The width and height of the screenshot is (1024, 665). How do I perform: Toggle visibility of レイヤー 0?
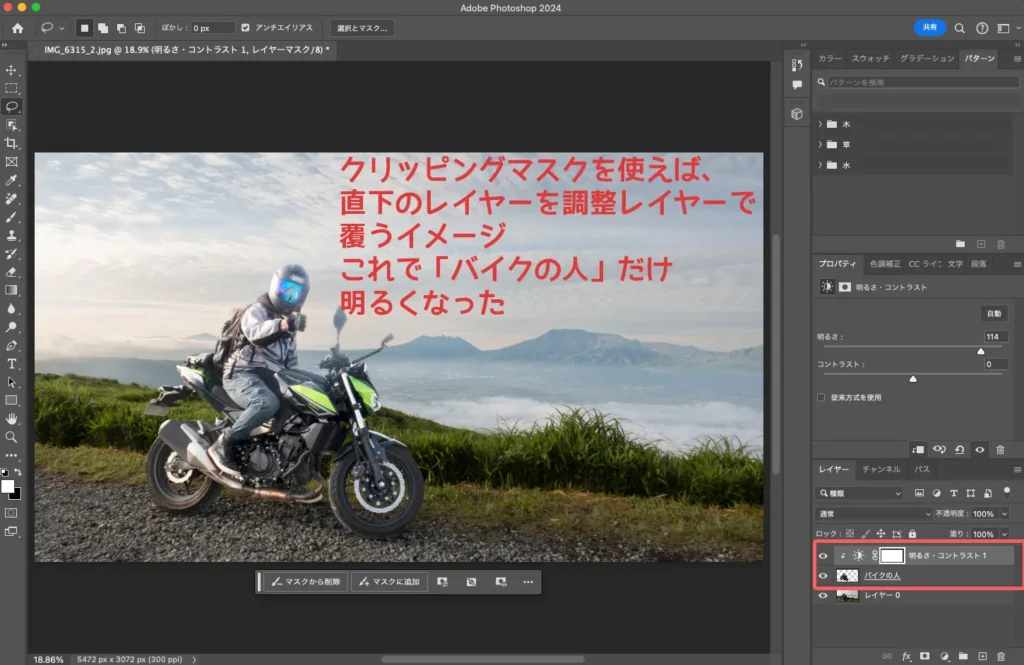(821, 595)
